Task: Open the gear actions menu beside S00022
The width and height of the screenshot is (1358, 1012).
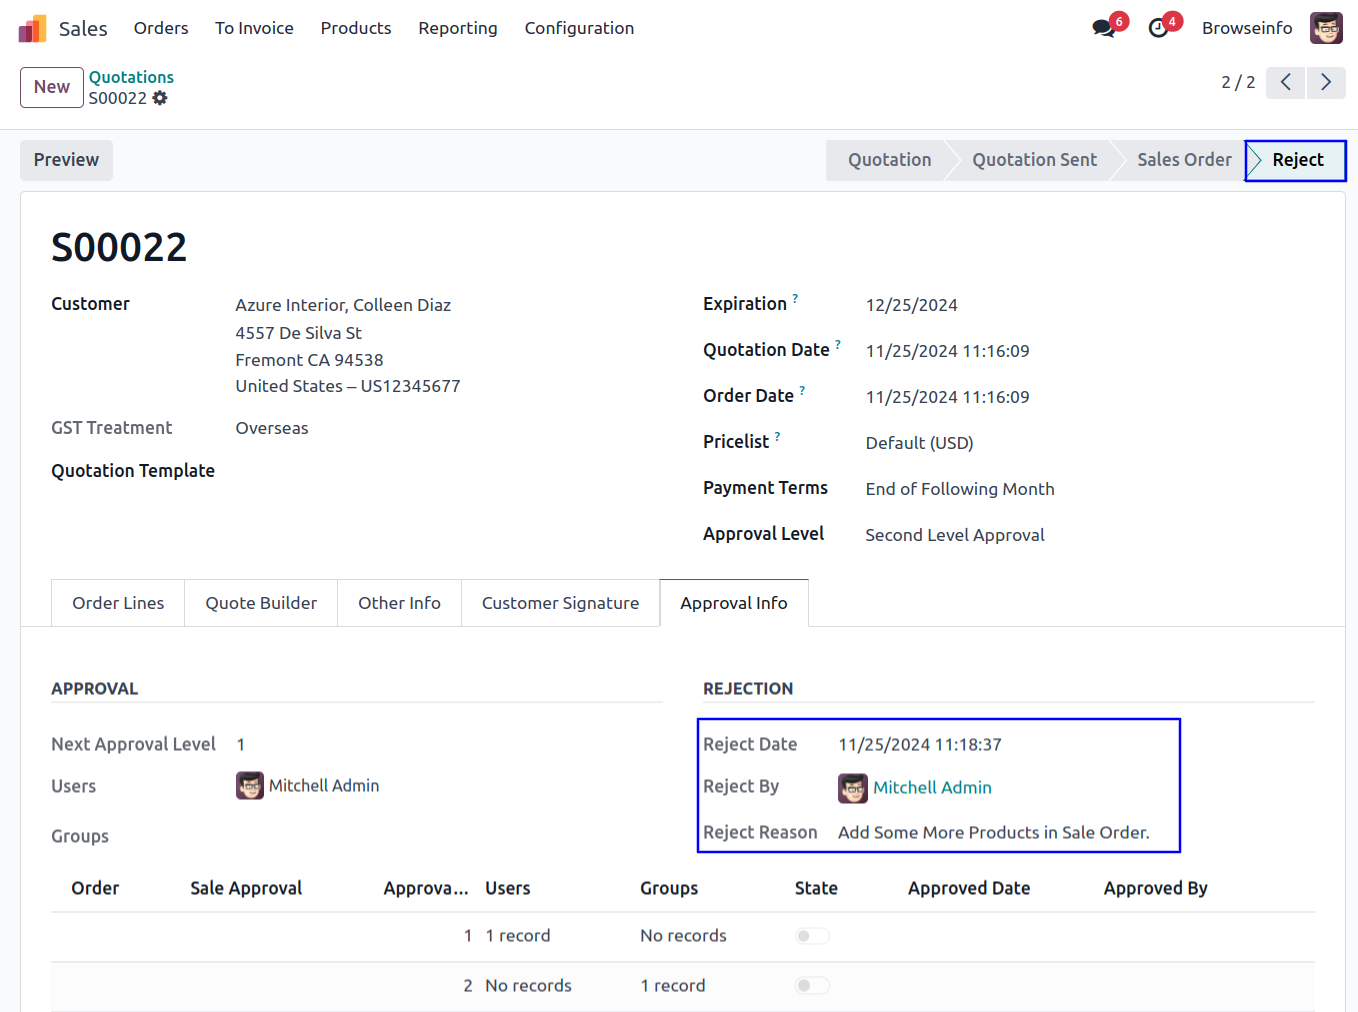Action: click(x=160, y=98)
